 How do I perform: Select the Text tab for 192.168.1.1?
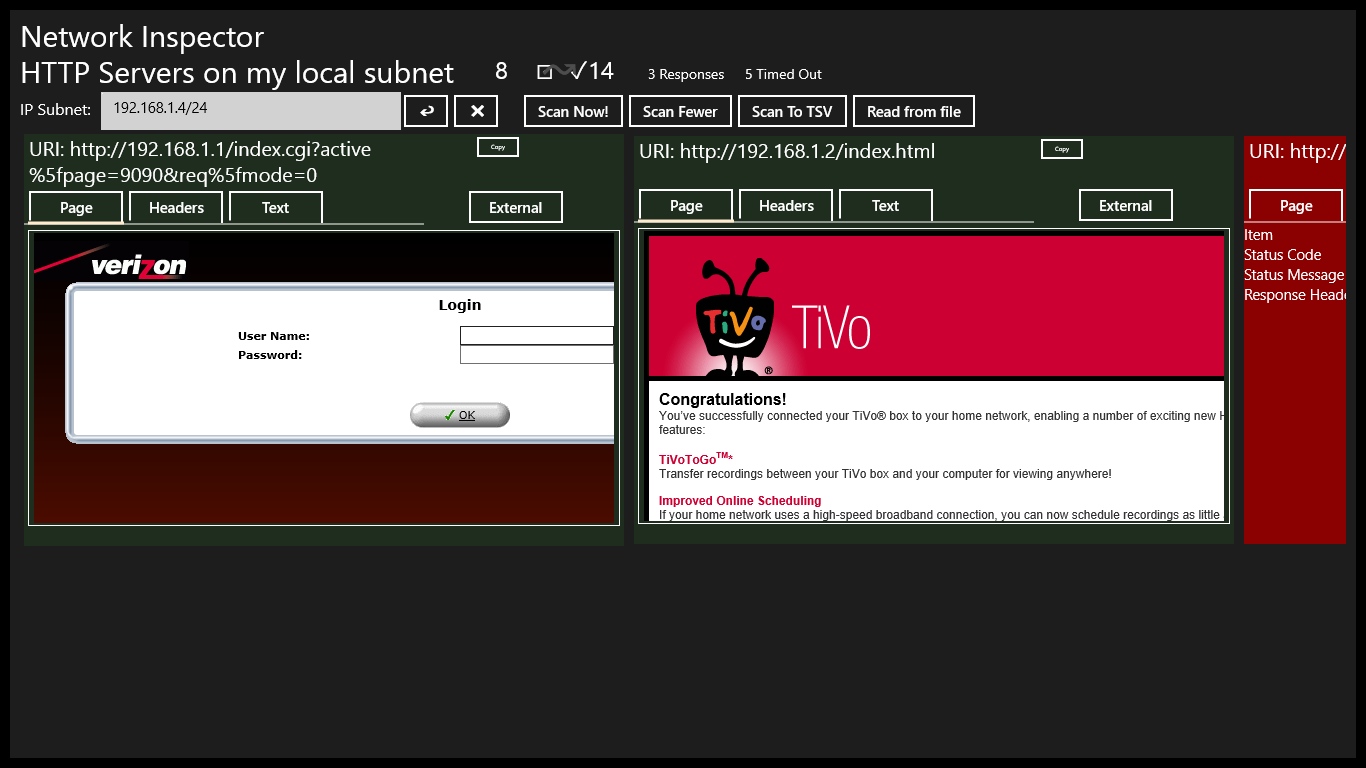point(276,208)
